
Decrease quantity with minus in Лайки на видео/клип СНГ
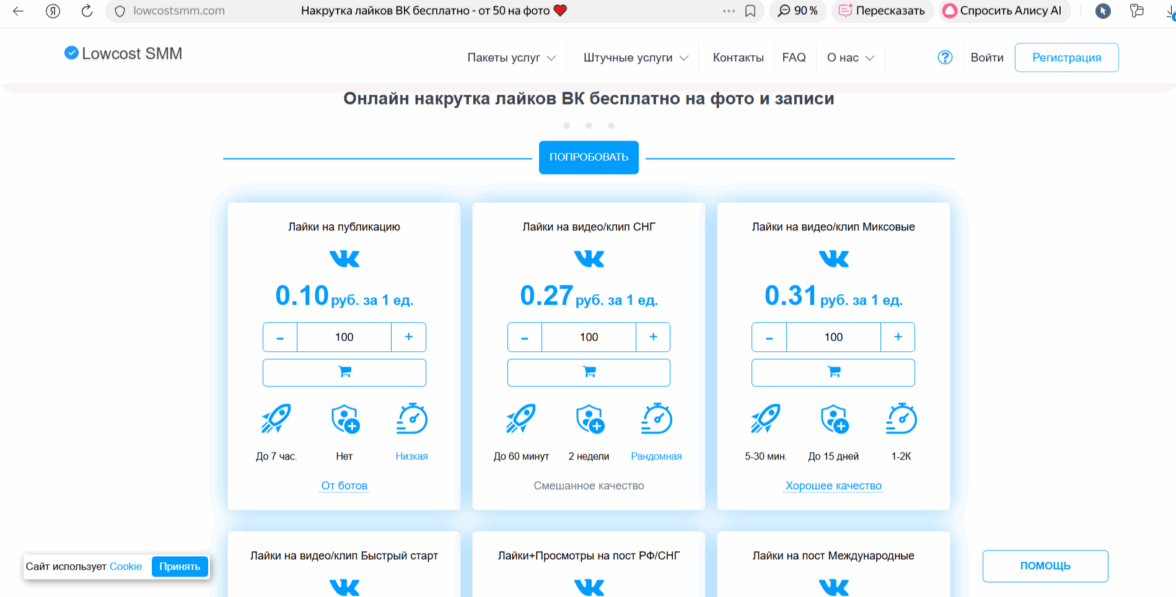[524, 337]
